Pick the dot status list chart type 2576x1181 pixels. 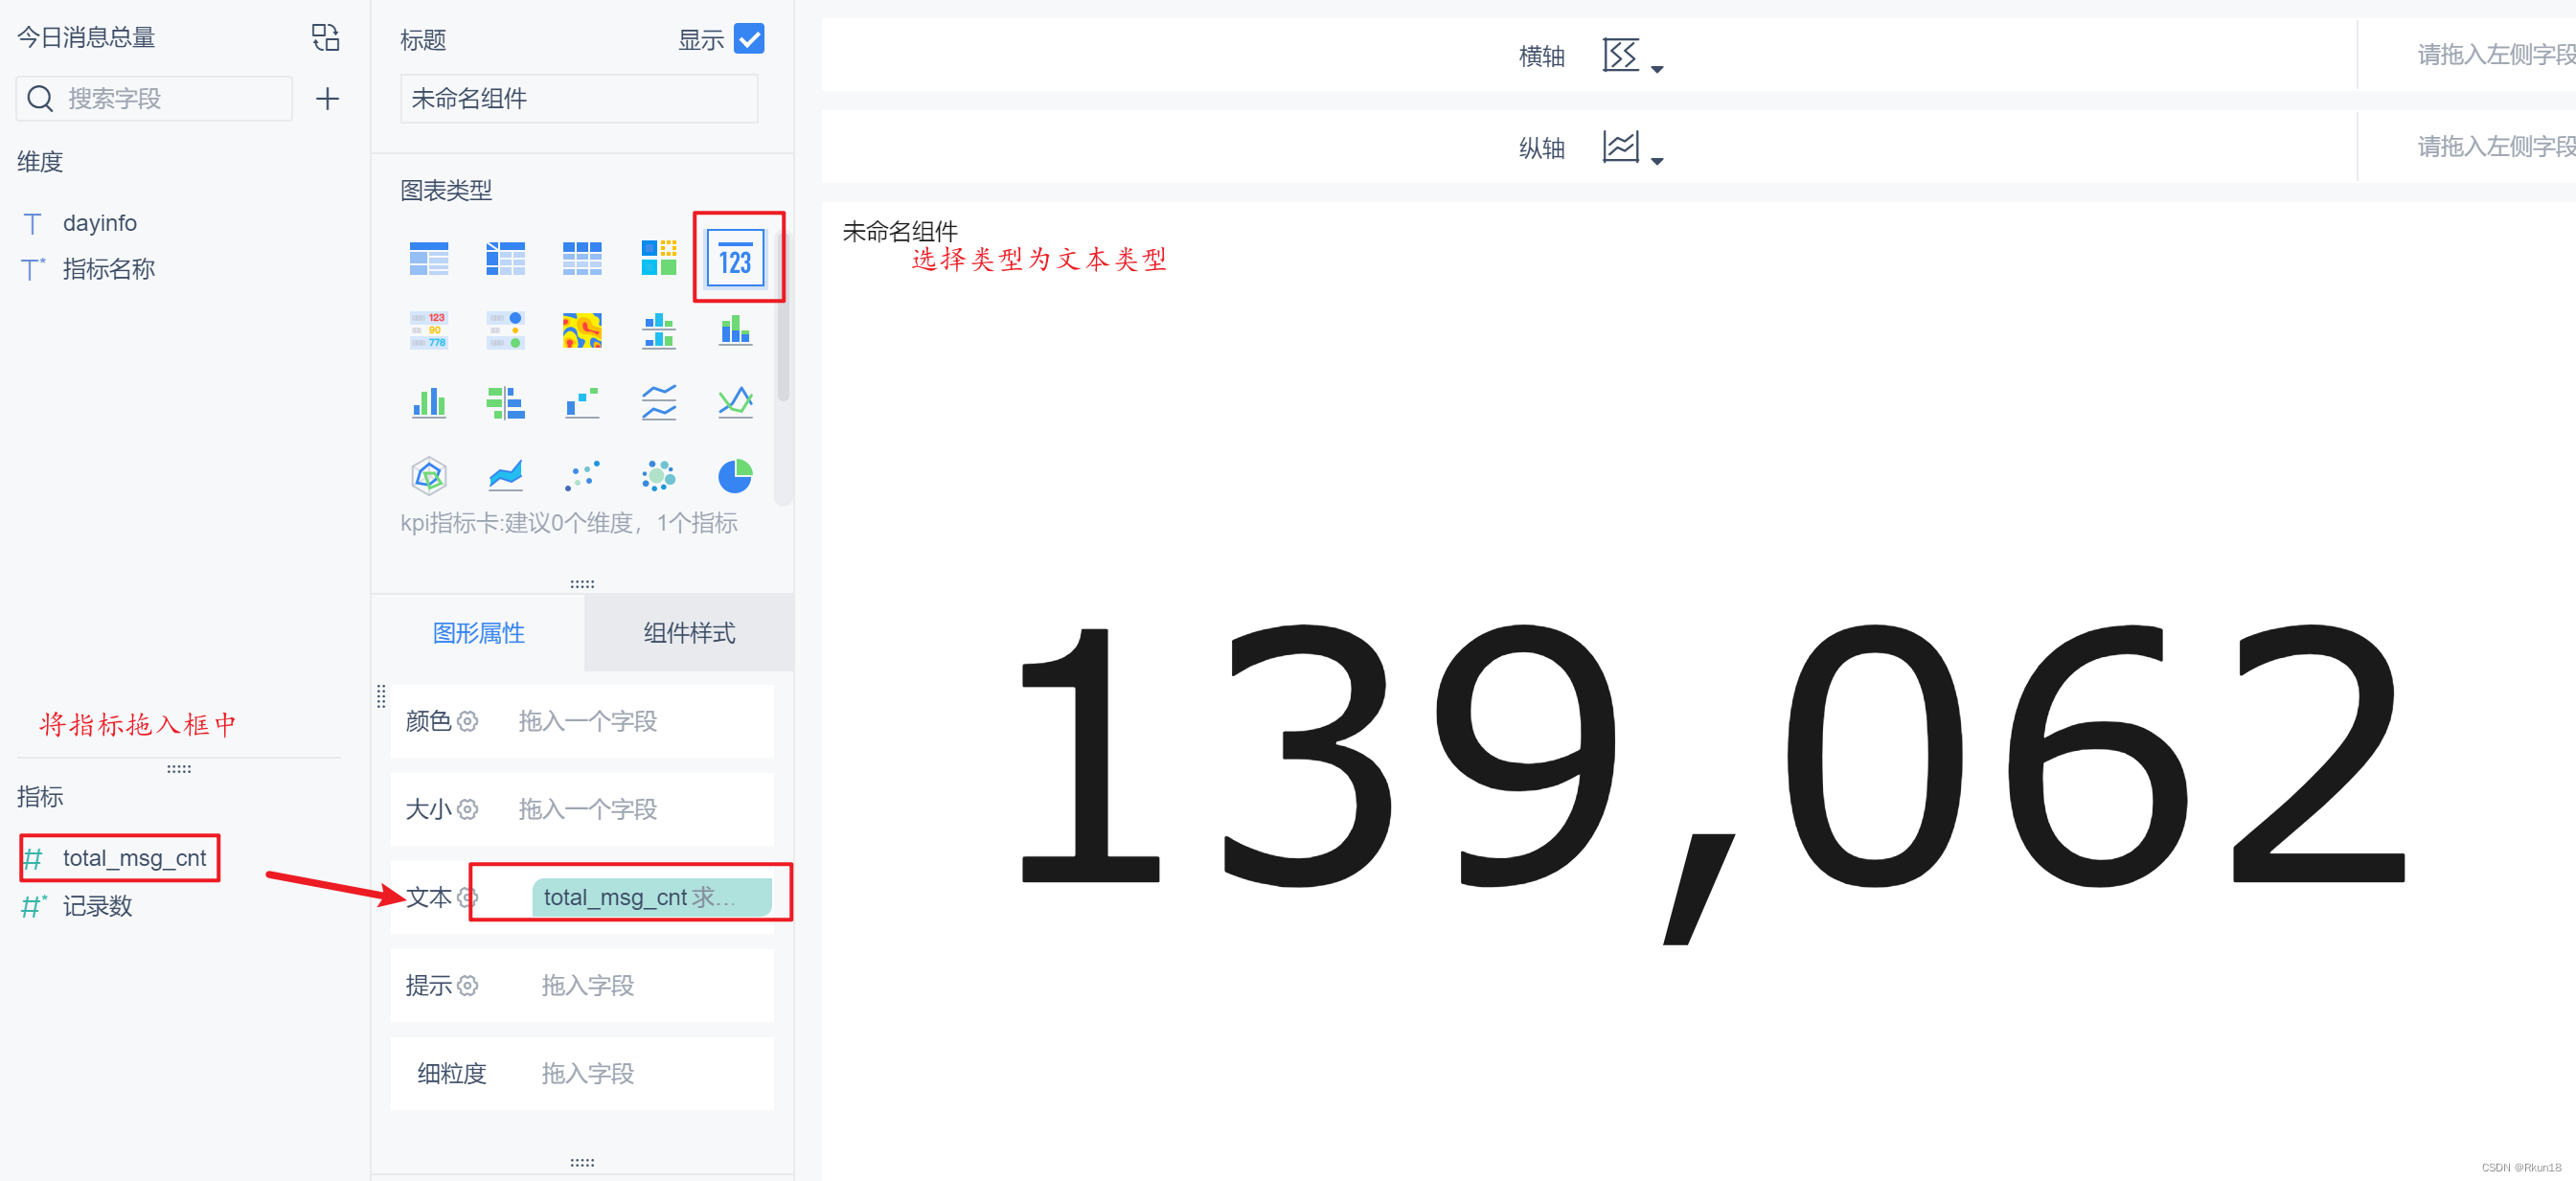point(505,330)
